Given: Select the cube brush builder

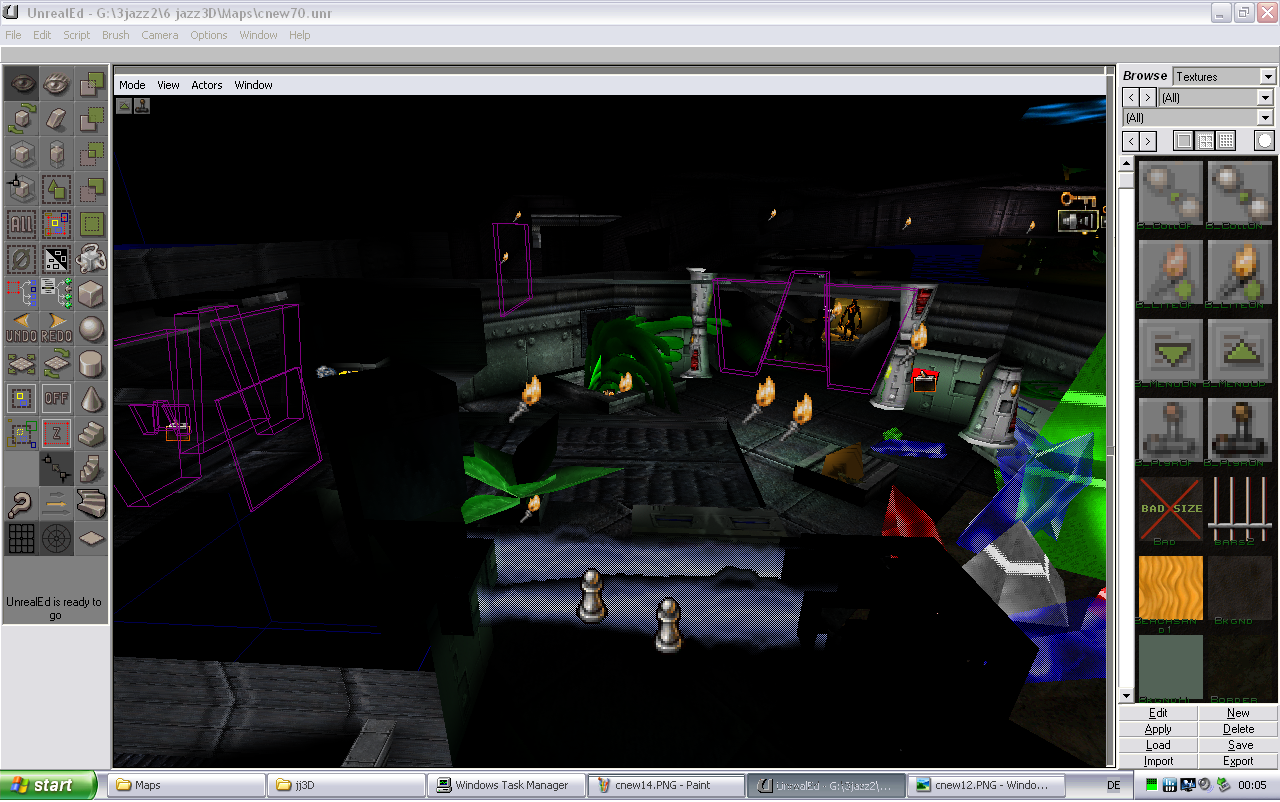Looking at the screenshot, I should [91, 294].
